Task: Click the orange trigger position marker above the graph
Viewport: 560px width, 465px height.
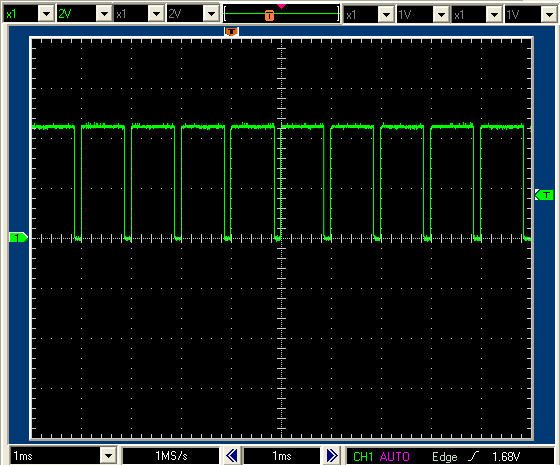Action: pos(231,31)
